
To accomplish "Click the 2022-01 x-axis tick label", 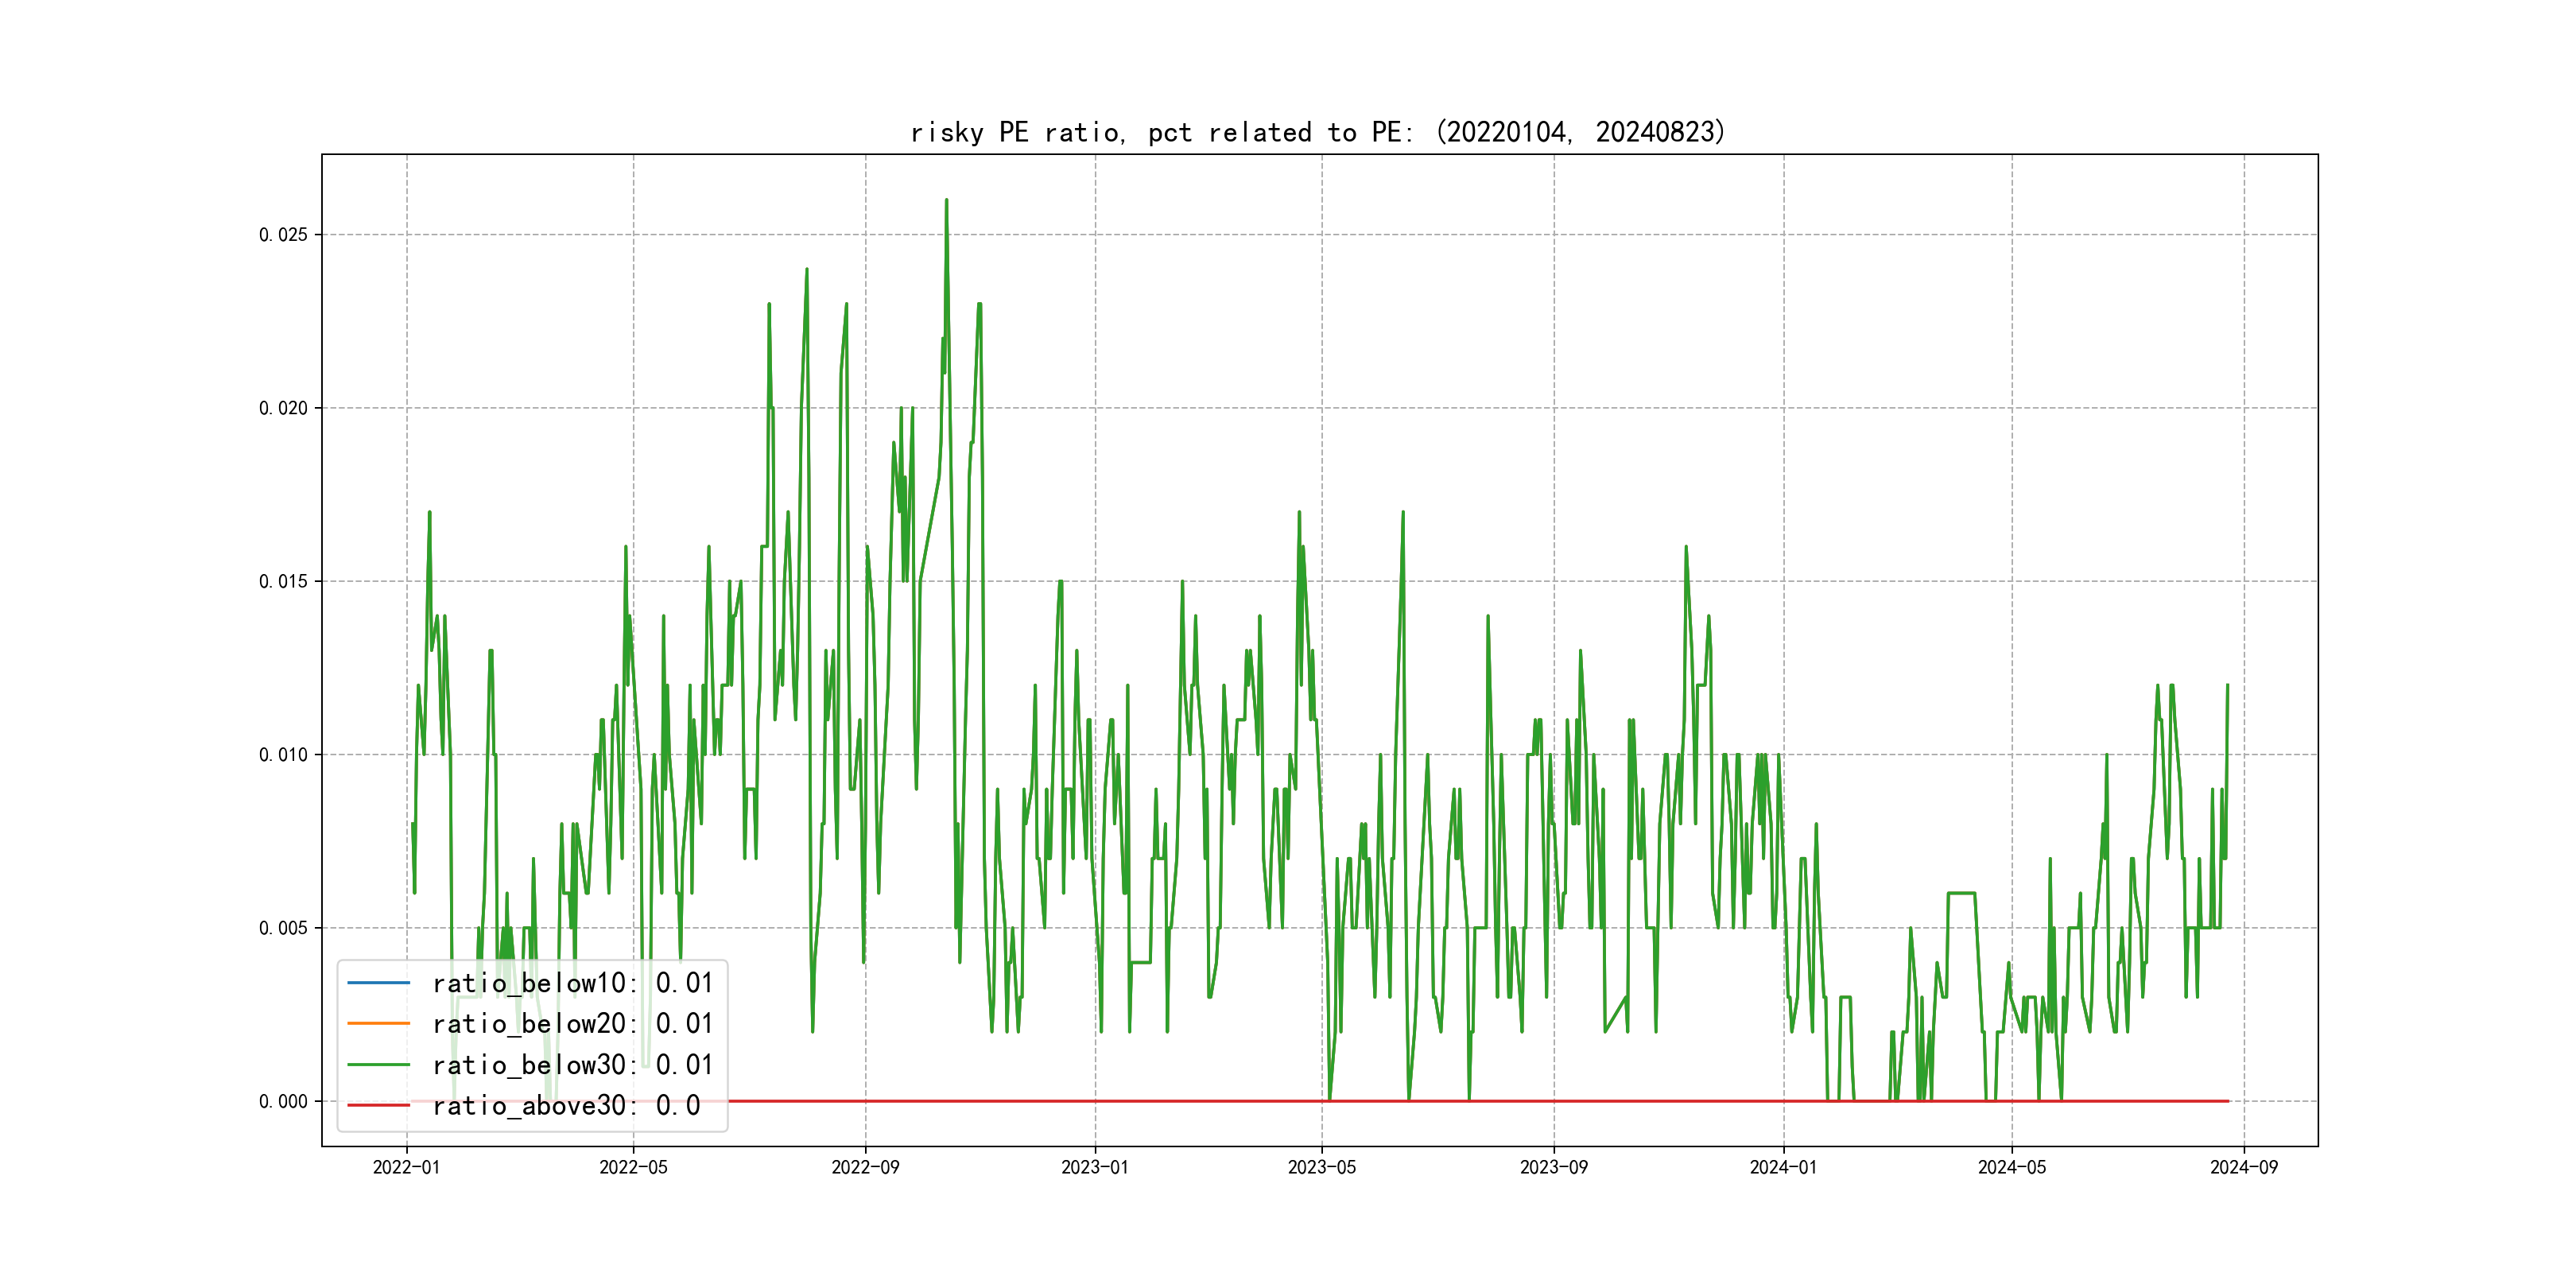I will tap(406, 1167).
